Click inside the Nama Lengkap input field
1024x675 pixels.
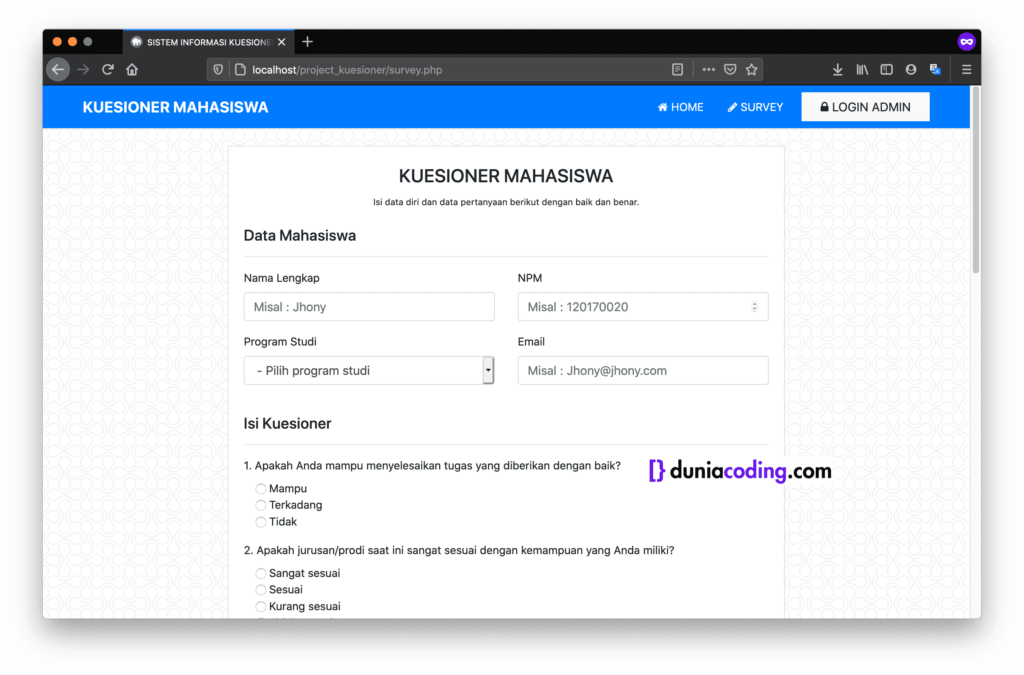click(368, 306)
